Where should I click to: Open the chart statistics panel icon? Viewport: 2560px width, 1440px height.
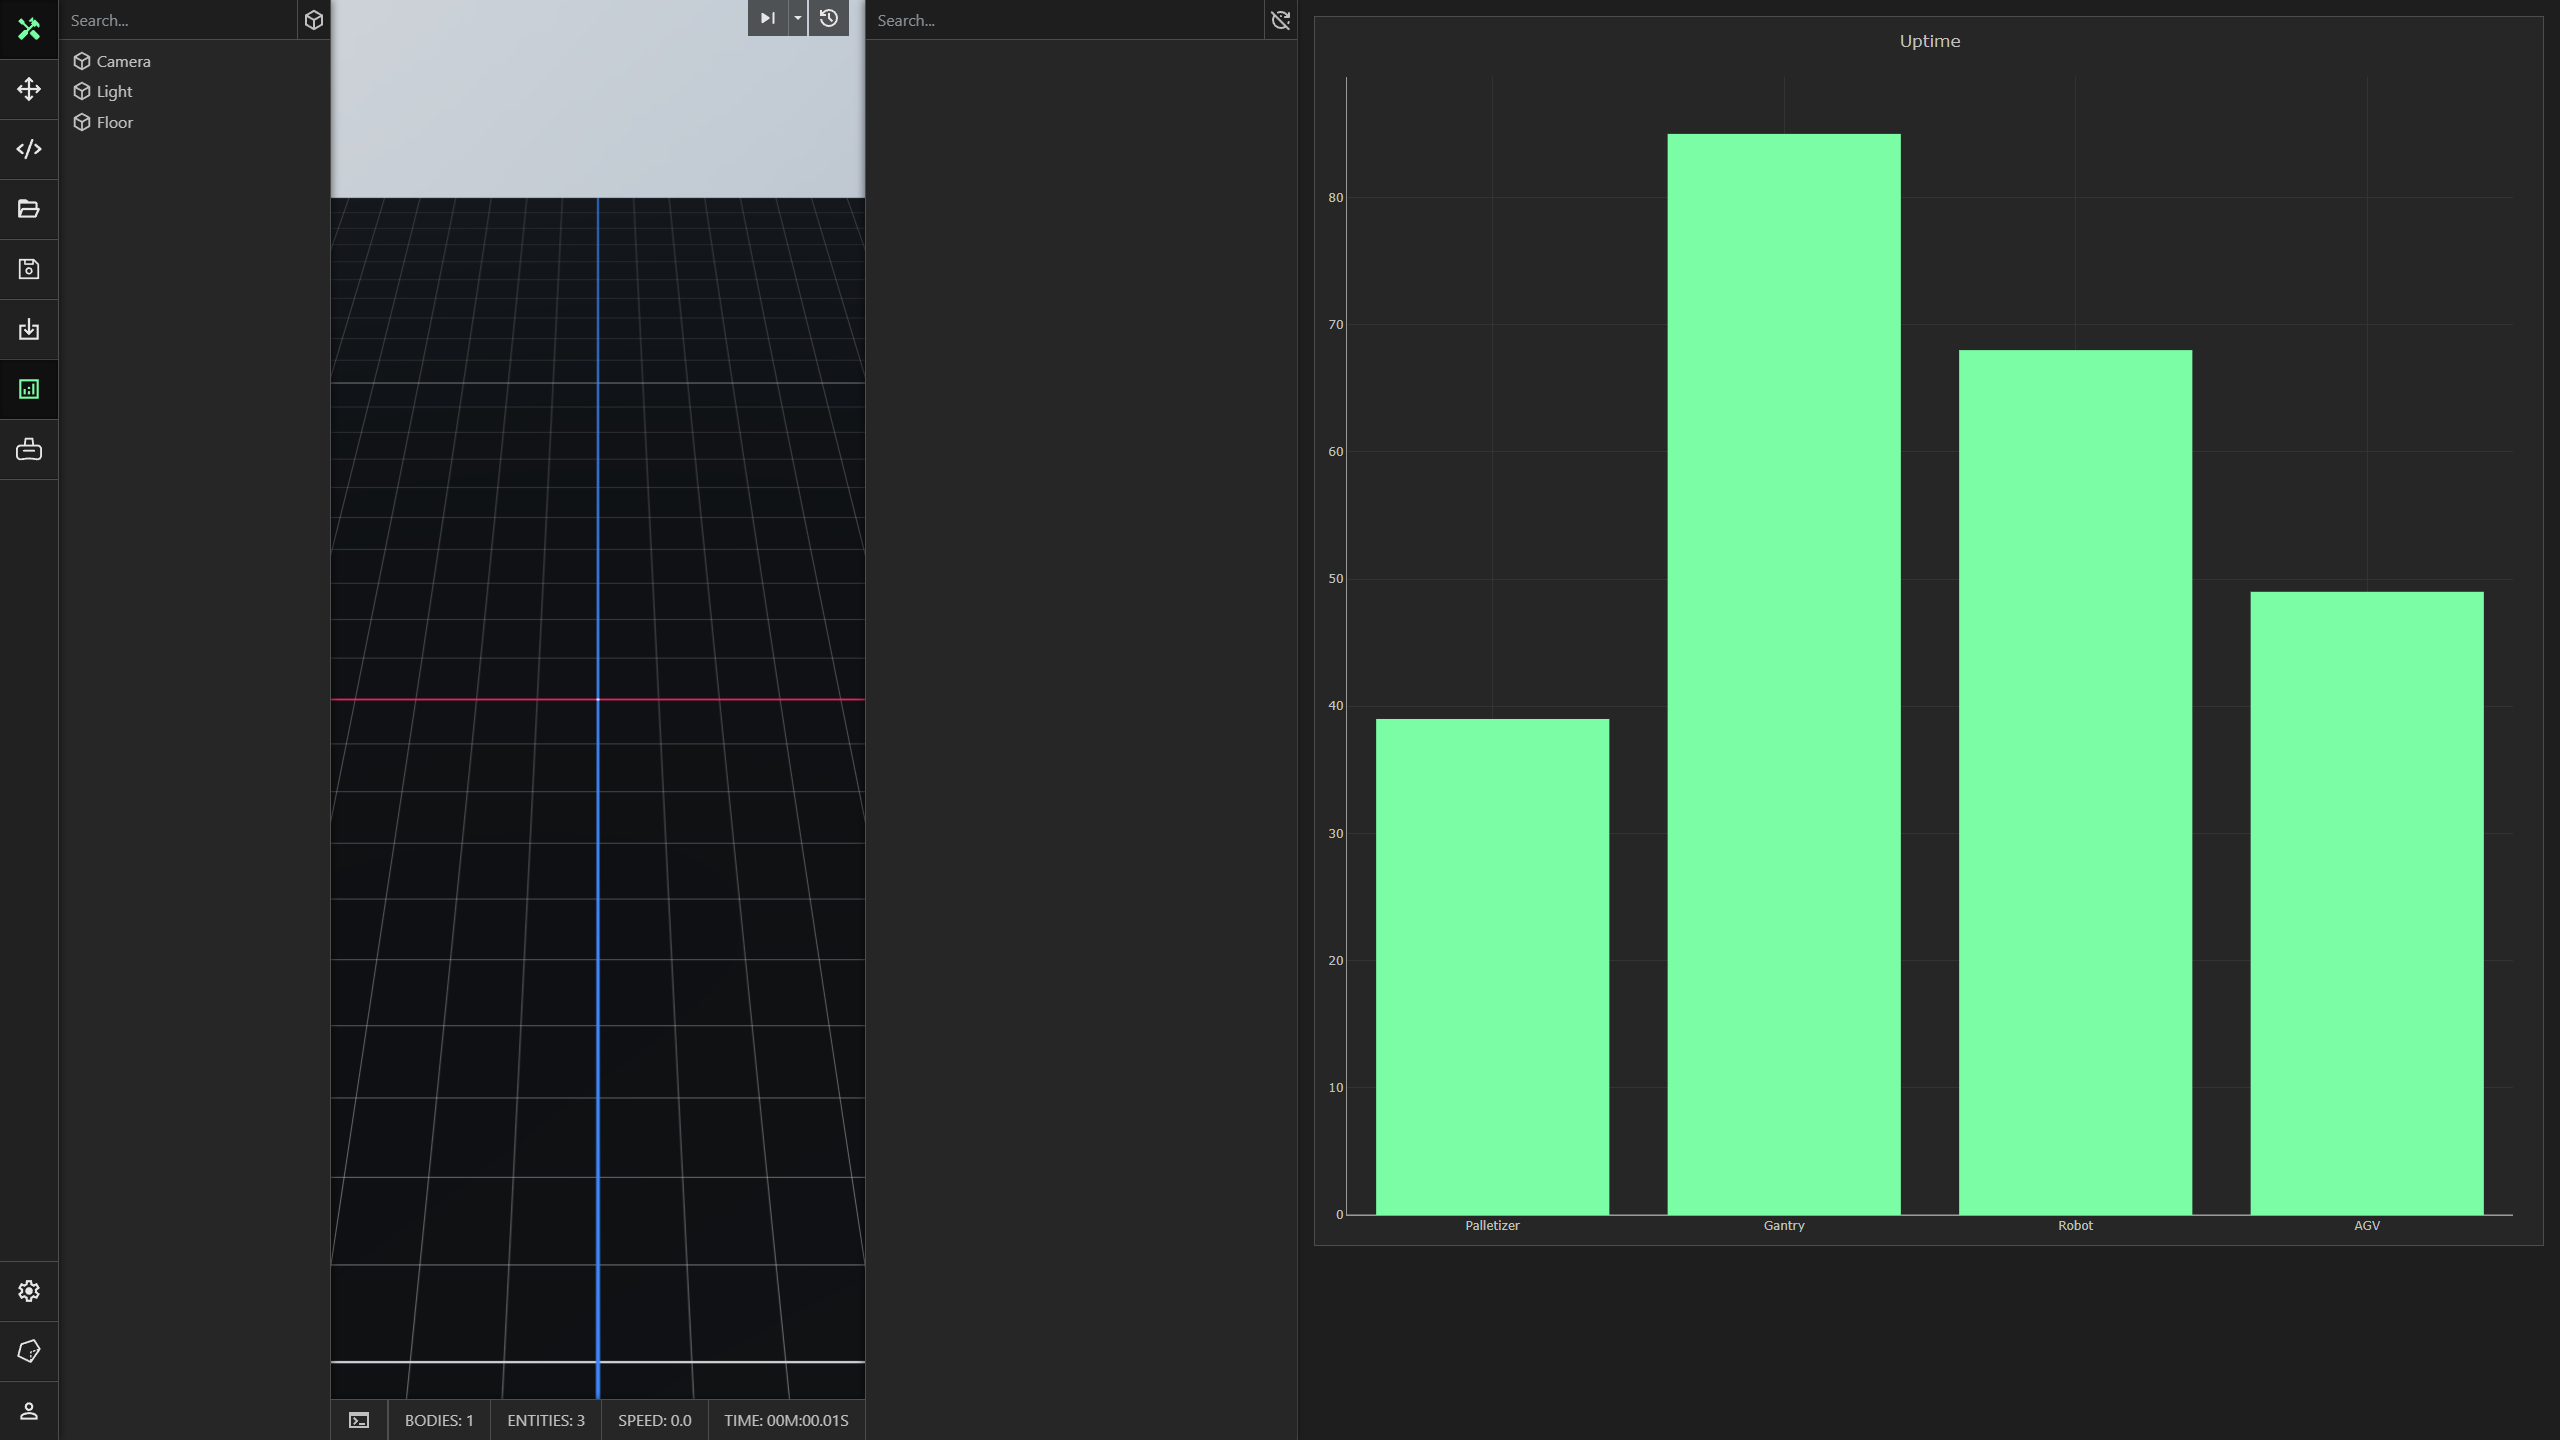click(29, 389)
